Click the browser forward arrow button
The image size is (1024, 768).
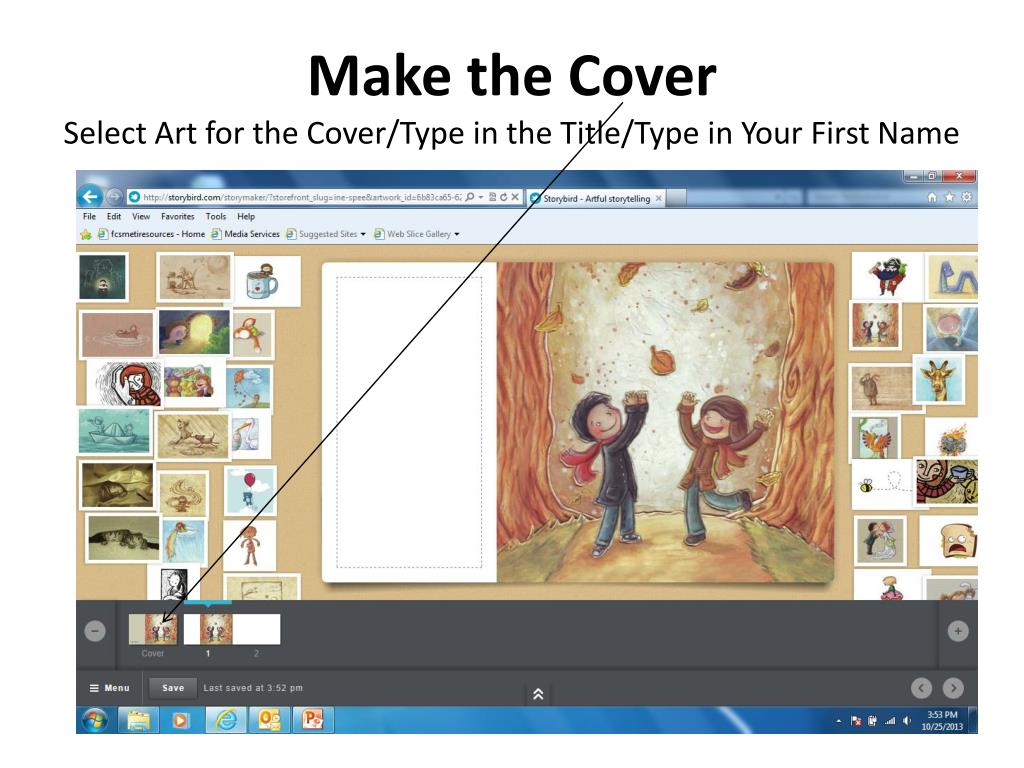tap(114, 196)
